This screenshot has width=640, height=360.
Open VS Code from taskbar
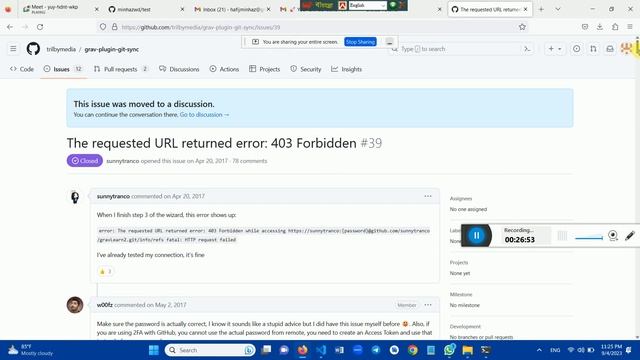(x=321, y=350)
